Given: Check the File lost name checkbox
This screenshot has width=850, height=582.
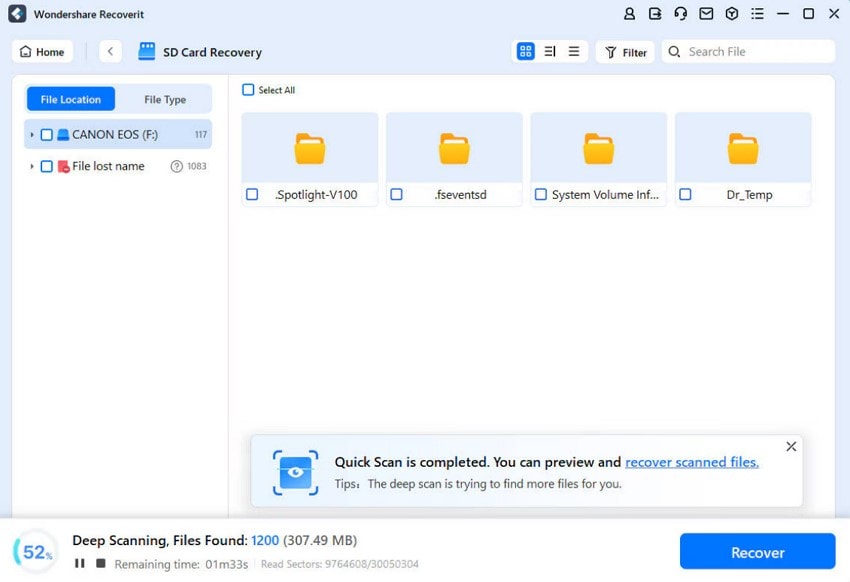Looking at the screenshot, I should pos(47,166).
